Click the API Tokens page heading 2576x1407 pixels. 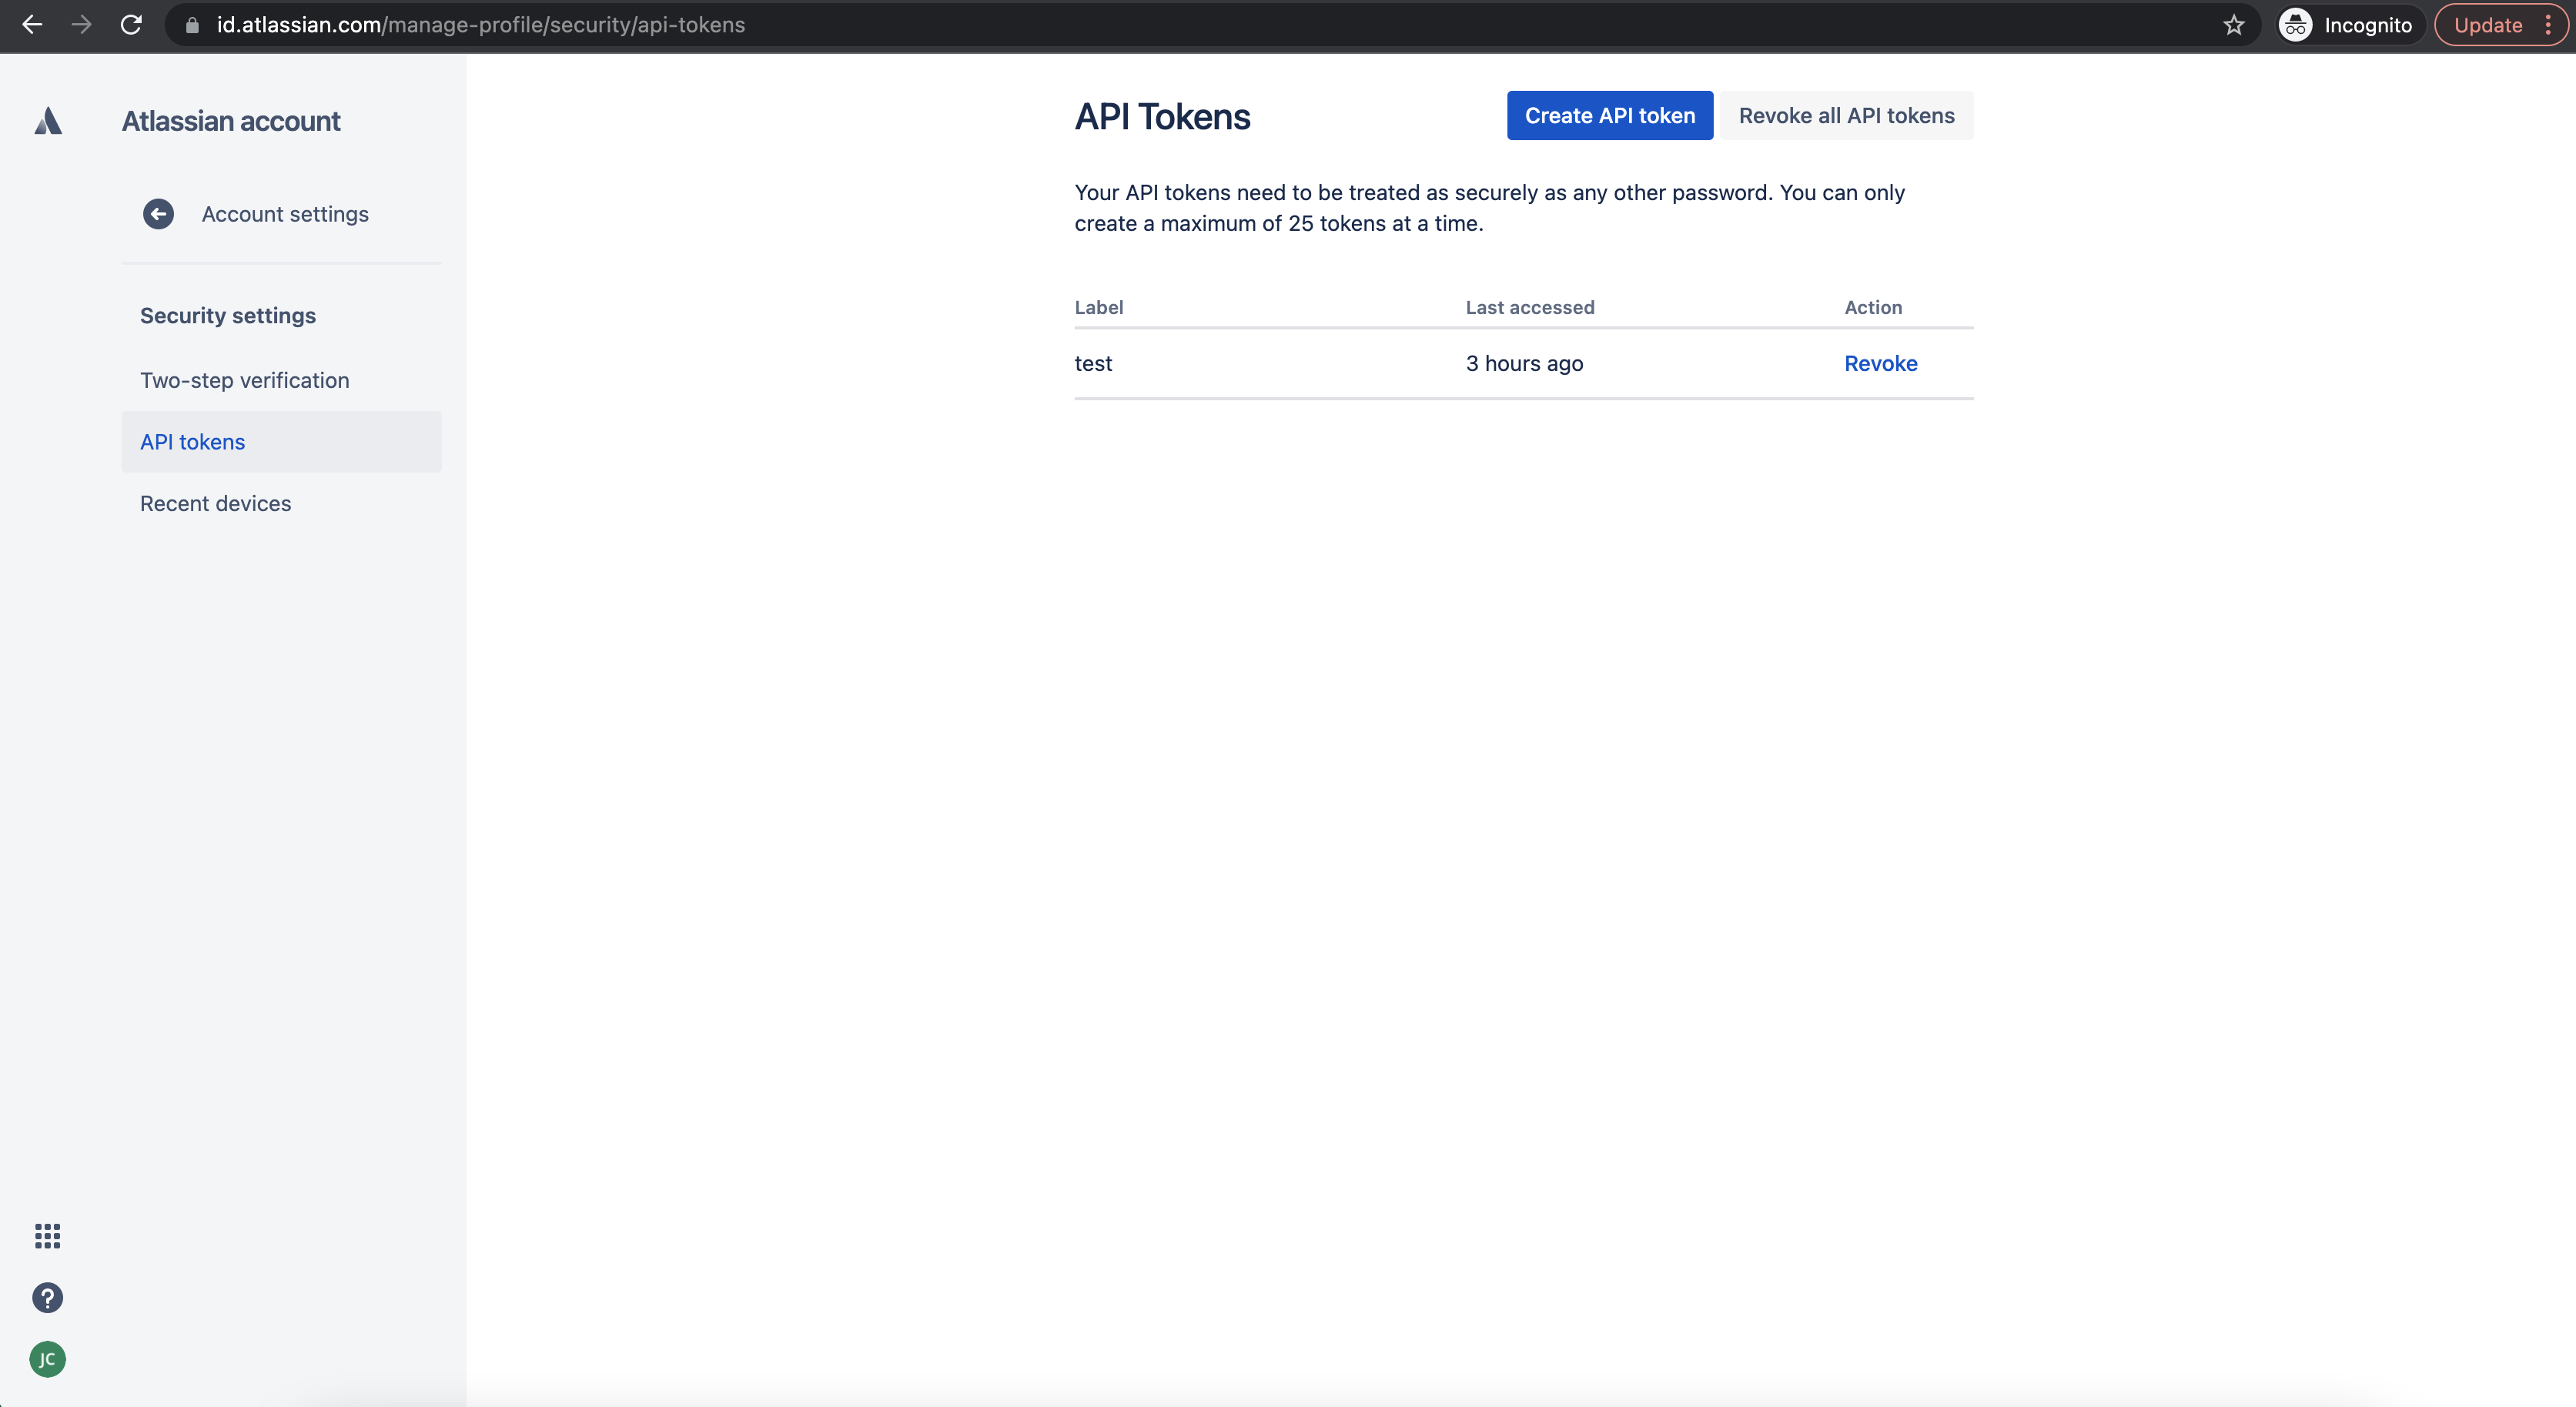[x=1162, y=117]
